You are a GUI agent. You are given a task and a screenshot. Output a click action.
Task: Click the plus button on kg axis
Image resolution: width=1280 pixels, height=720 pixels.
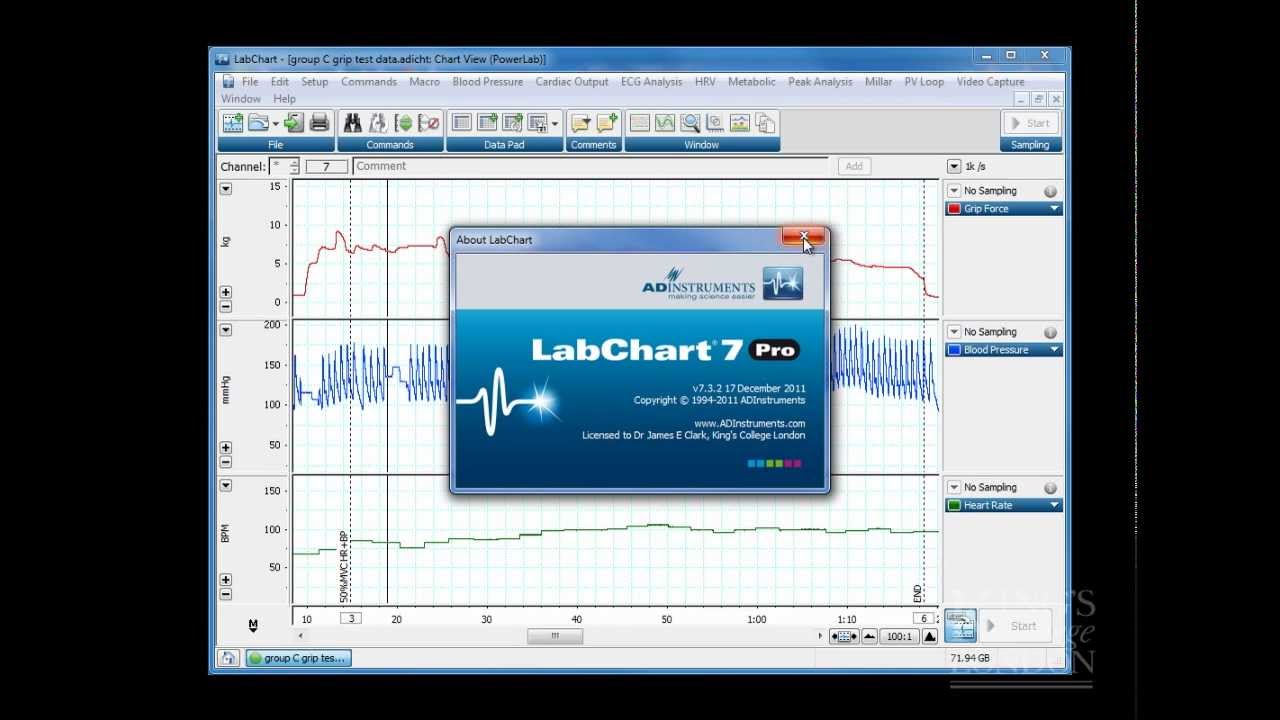(x=226, y=293)
